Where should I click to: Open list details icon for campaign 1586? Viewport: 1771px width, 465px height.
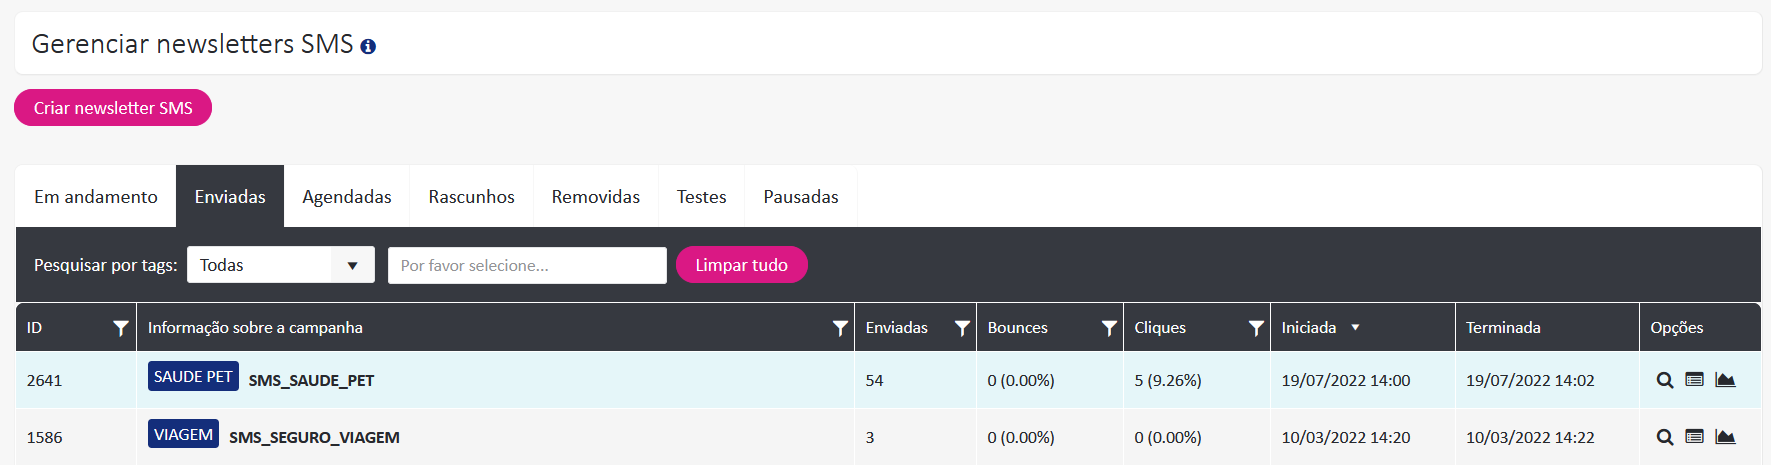tap(1694, 437)
